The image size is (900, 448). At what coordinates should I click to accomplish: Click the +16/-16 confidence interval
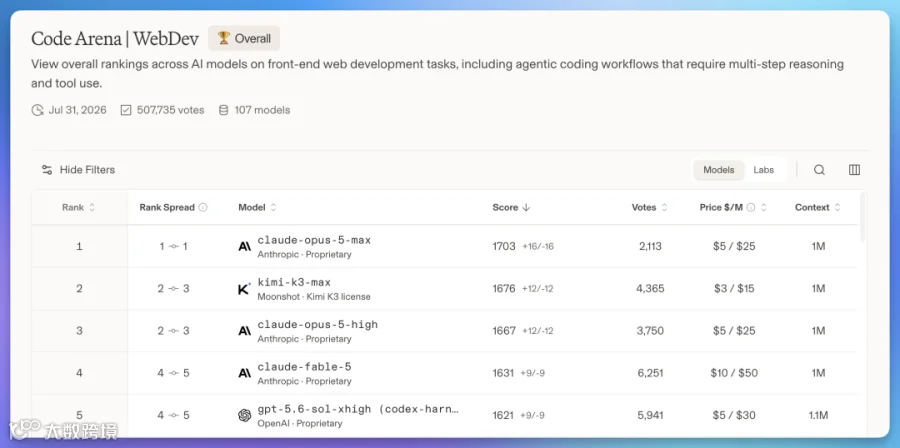(x=538, y=247)
